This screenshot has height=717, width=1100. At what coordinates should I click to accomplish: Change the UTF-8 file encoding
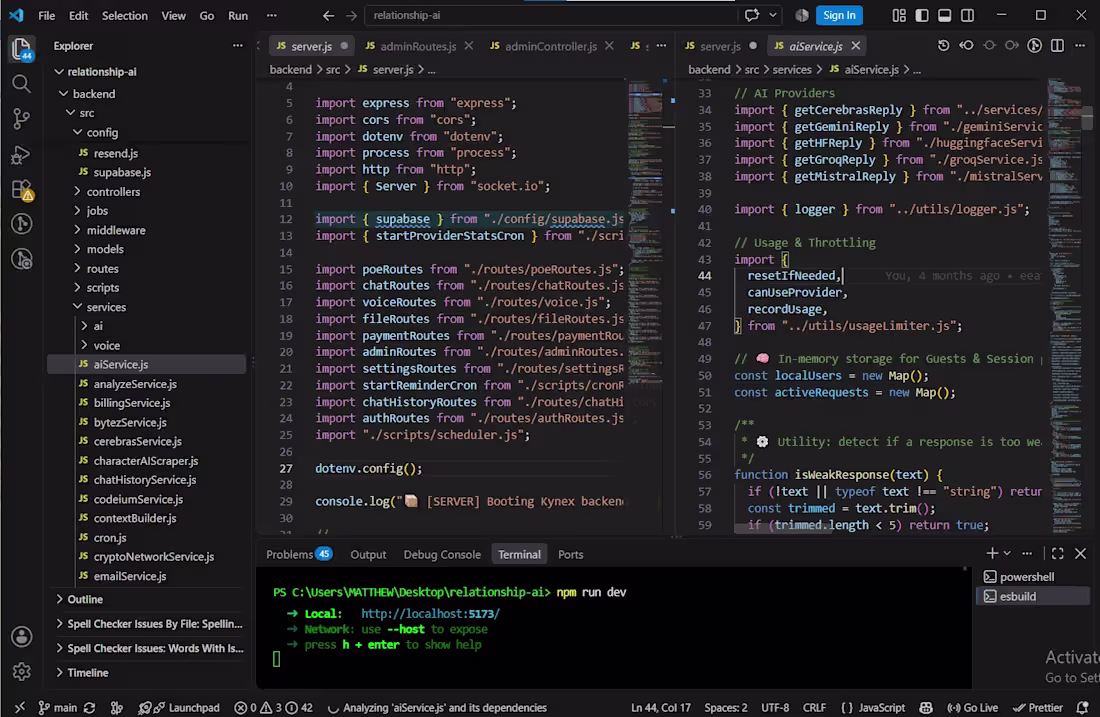tap(775, 707)
